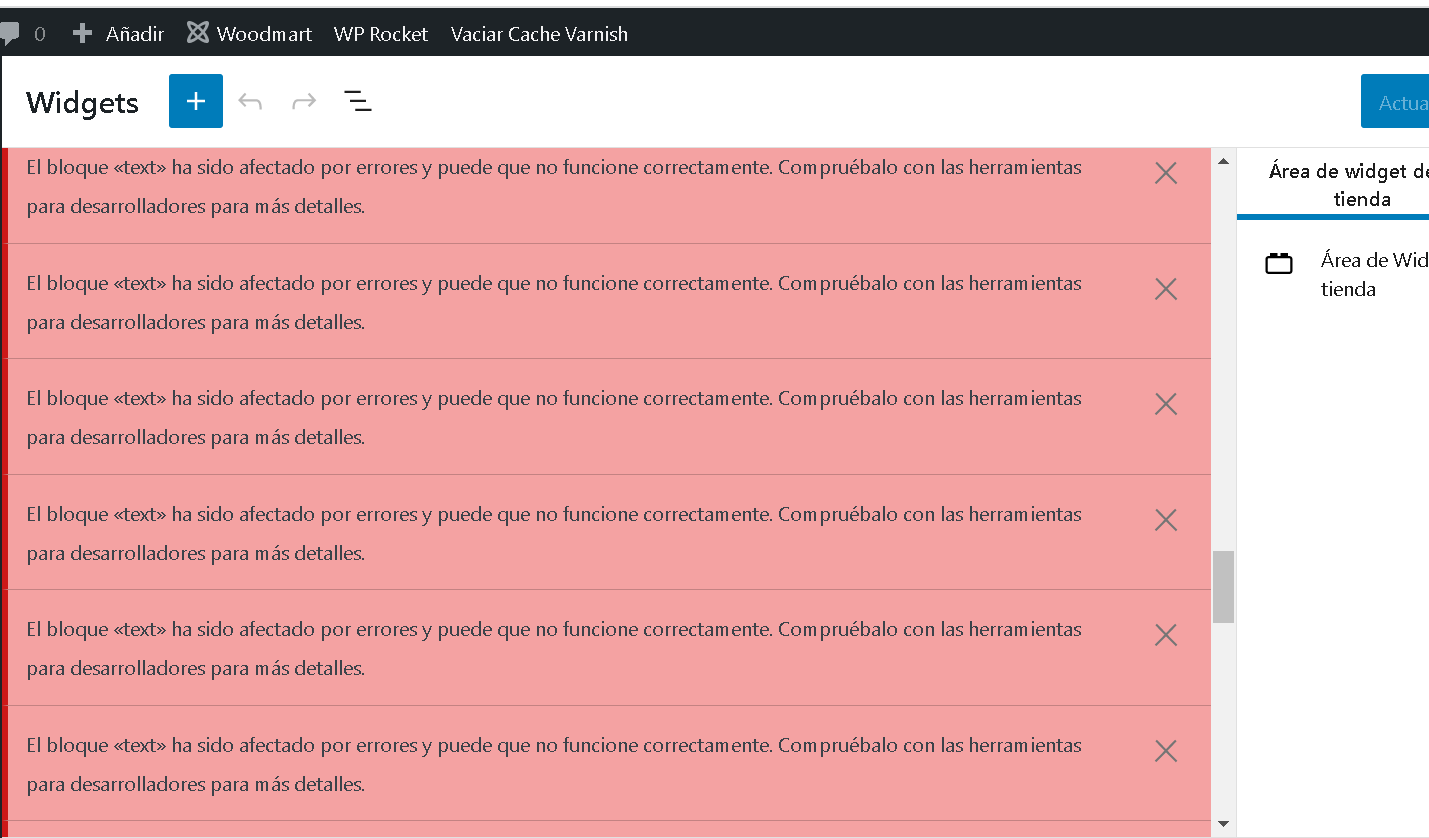Open the WP Rocket menu
This screenshot has width=1429, height=838.
click(381, 34)
